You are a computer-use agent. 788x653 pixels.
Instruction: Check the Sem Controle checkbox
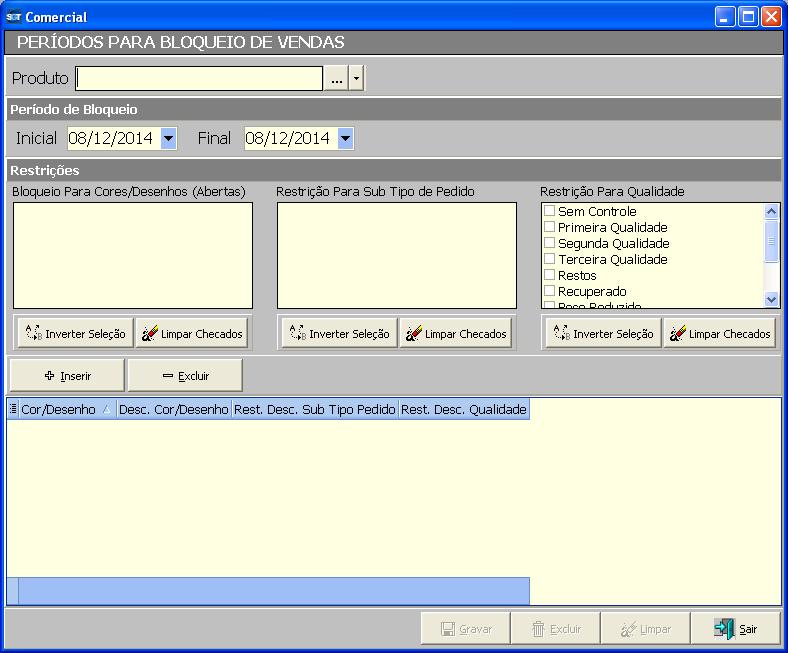[549, 211]
